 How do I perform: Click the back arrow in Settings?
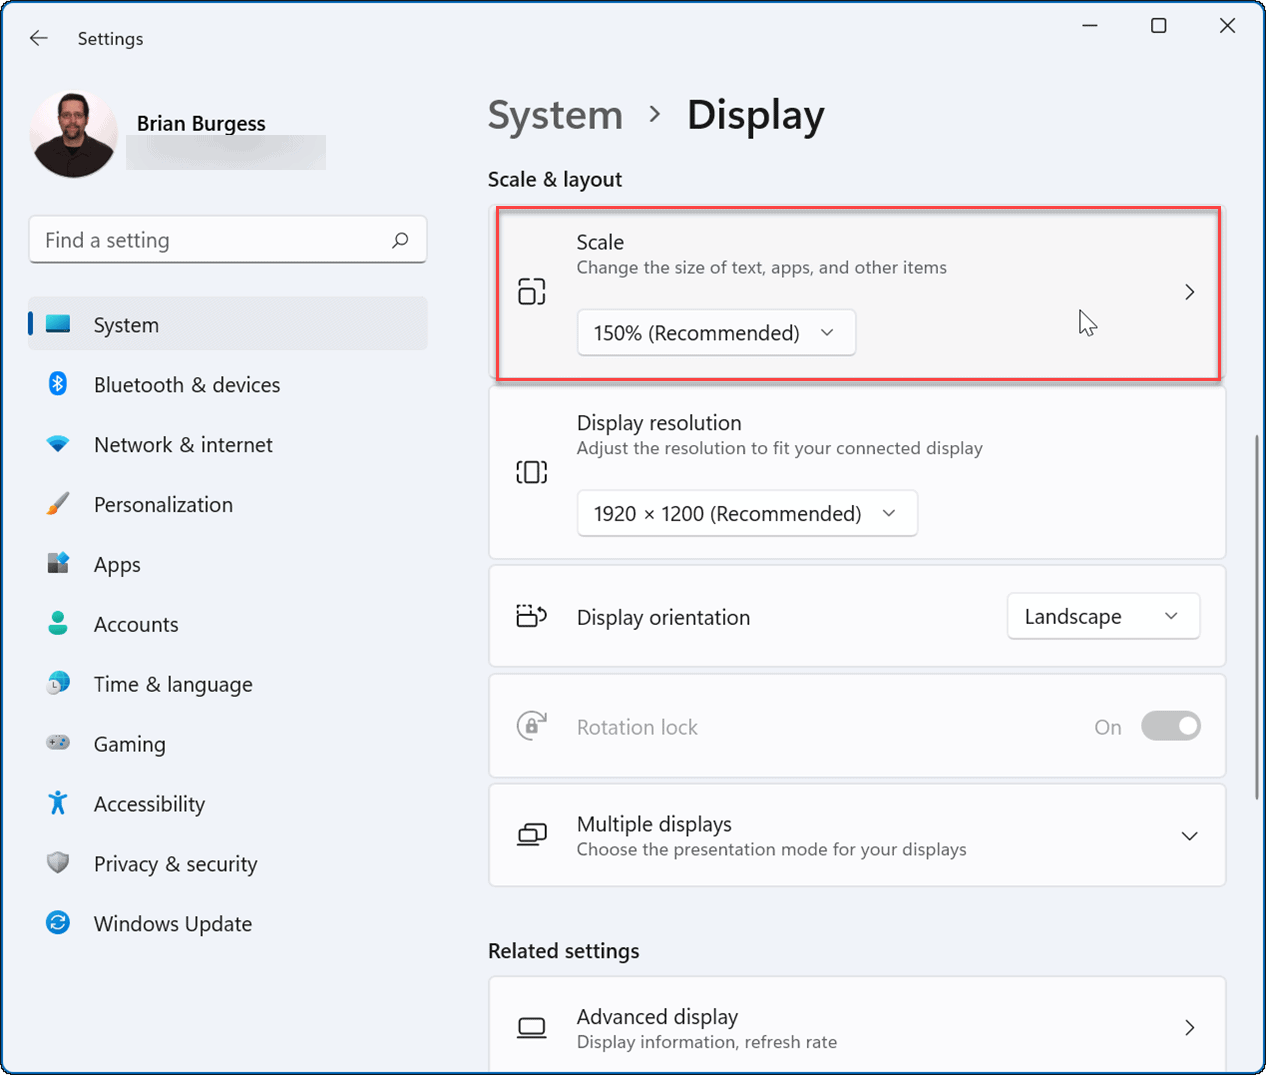pos(38,38)
